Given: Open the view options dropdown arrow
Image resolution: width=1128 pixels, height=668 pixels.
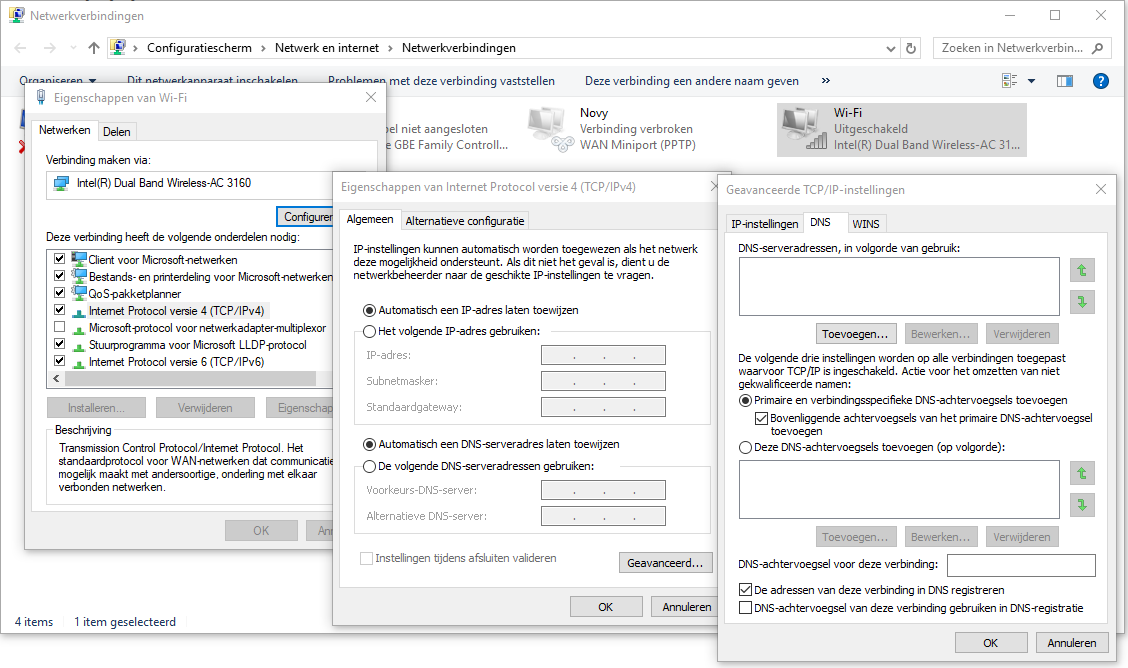Looking at the screenshot, I should [1032, 81].
